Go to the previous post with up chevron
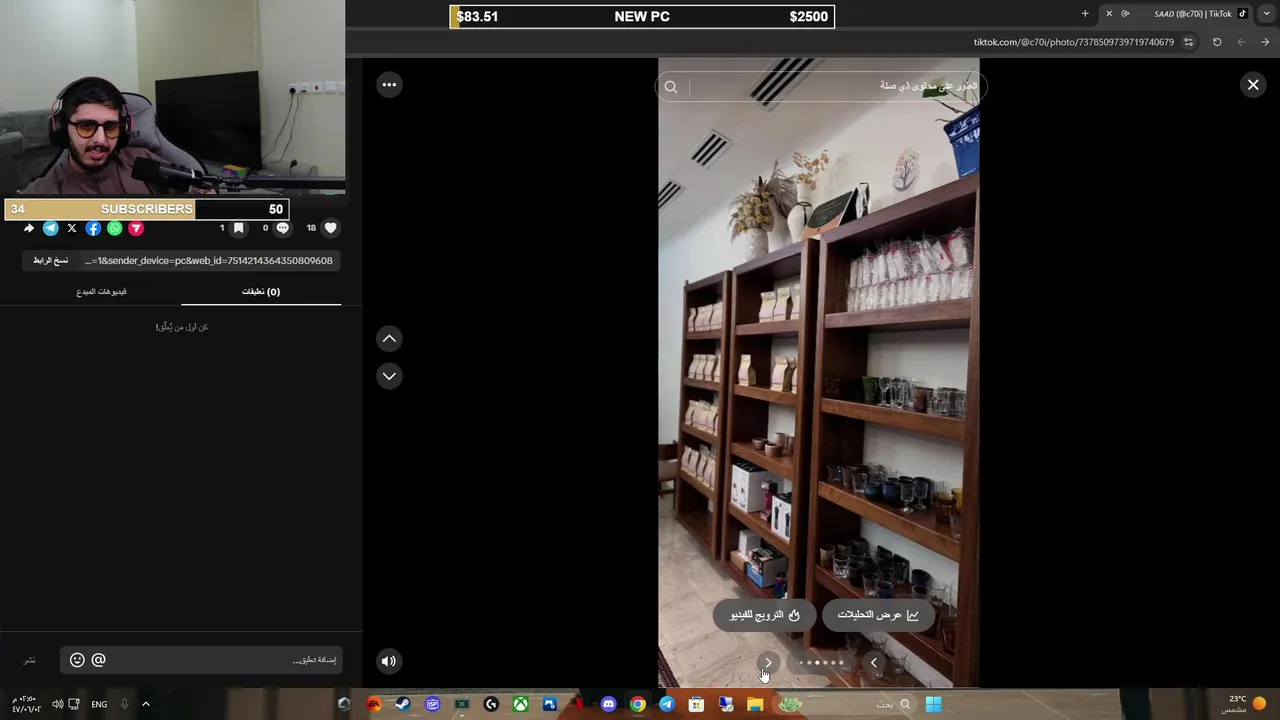The image size is (1280, 720). pos(389,339)
